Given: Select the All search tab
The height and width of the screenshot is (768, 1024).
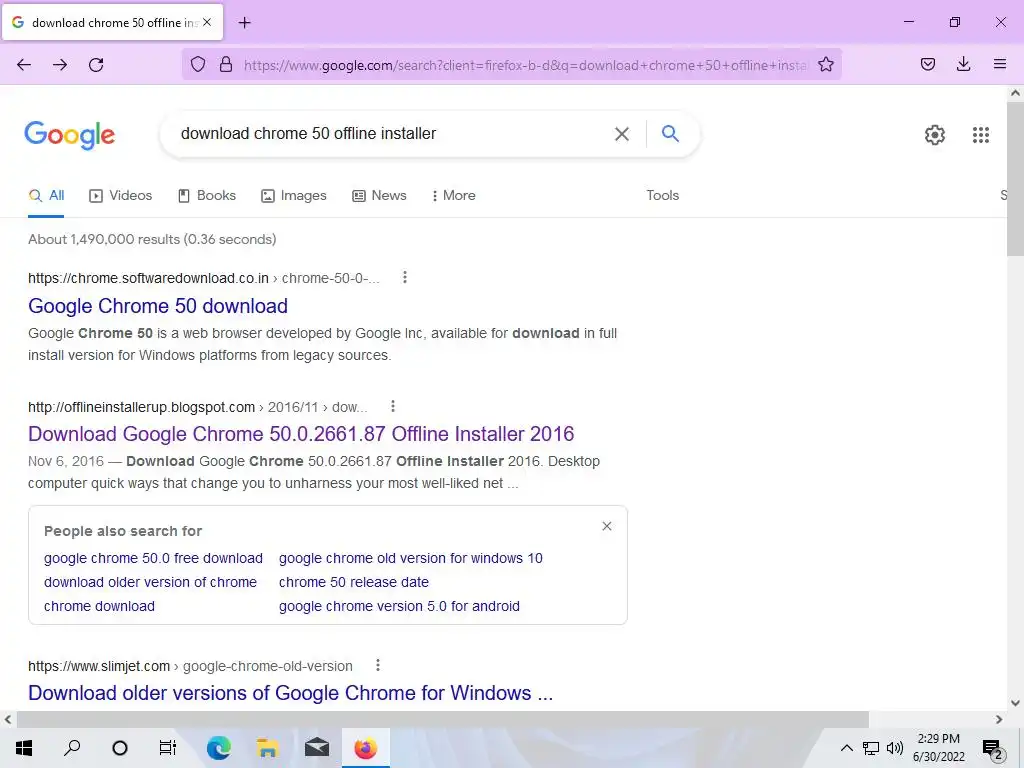Looking at the screenshot, I should click(x=46, y=195).
